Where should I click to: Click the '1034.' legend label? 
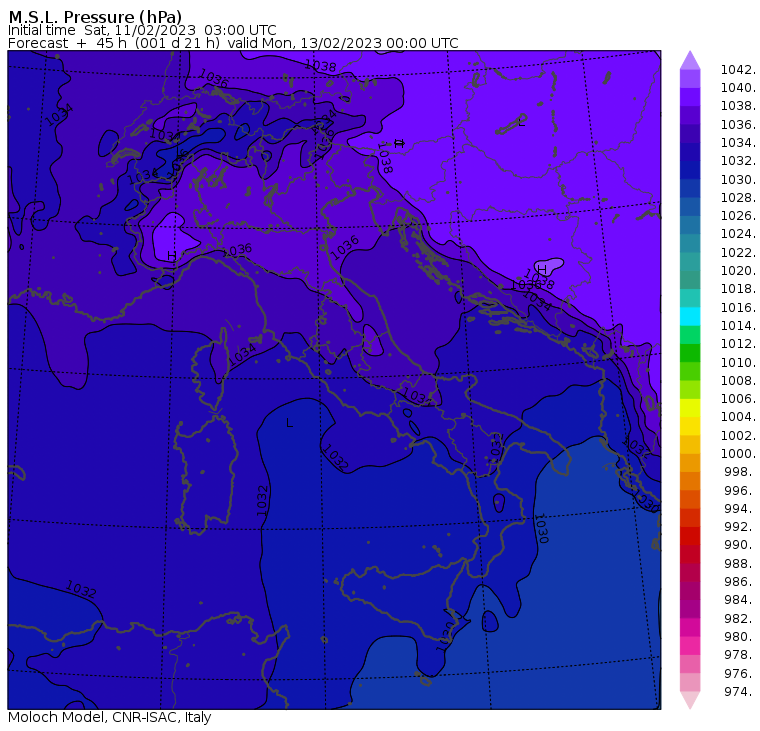point(738,143)
